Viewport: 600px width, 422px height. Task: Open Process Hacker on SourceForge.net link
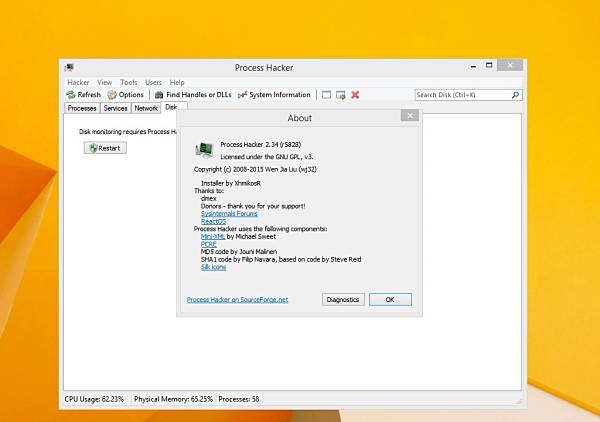click(x=237, y=300)
